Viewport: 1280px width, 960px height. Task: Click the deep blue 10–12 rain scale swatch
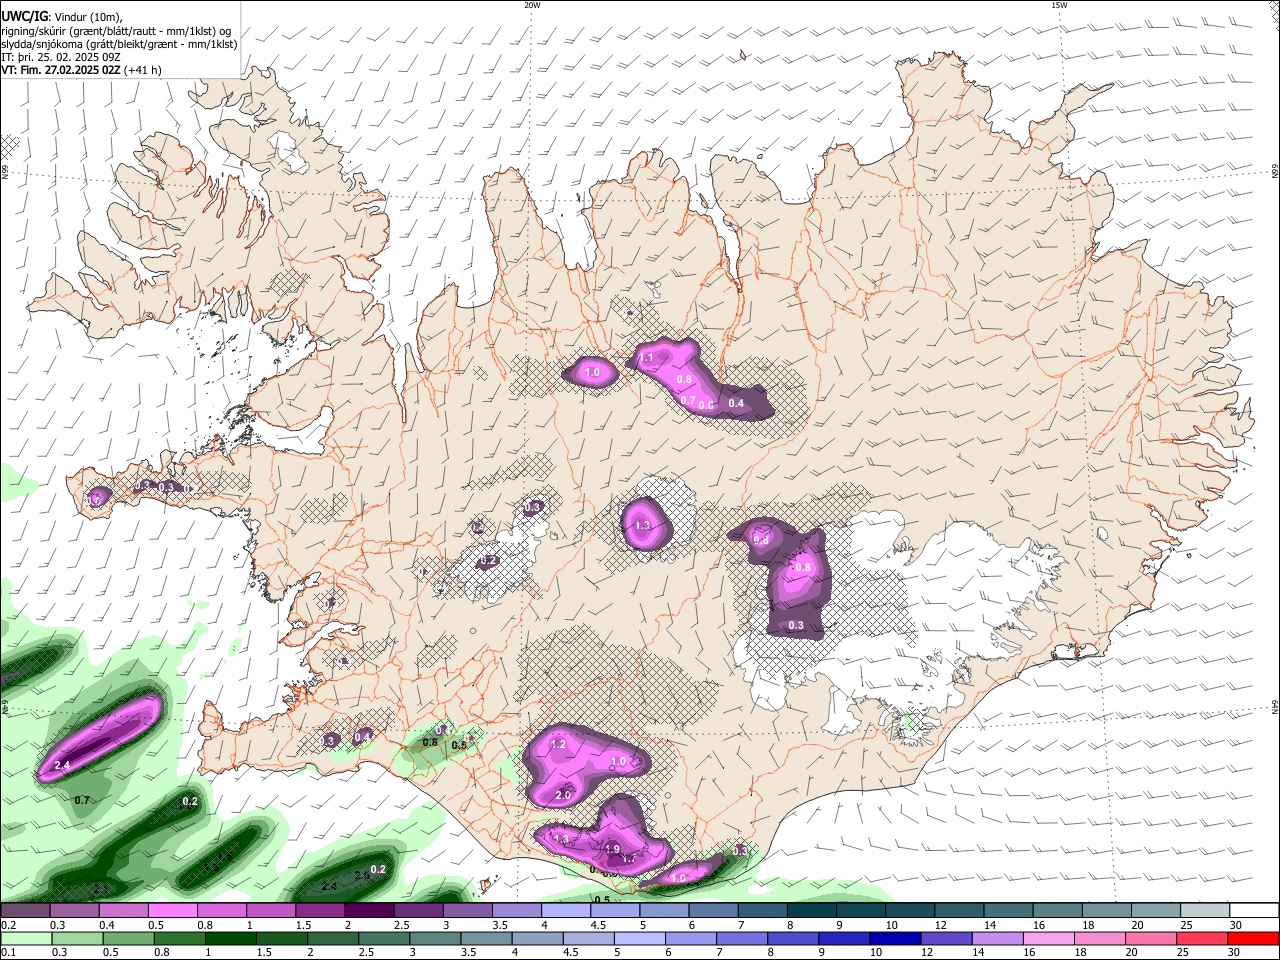(x=895, y=938)
